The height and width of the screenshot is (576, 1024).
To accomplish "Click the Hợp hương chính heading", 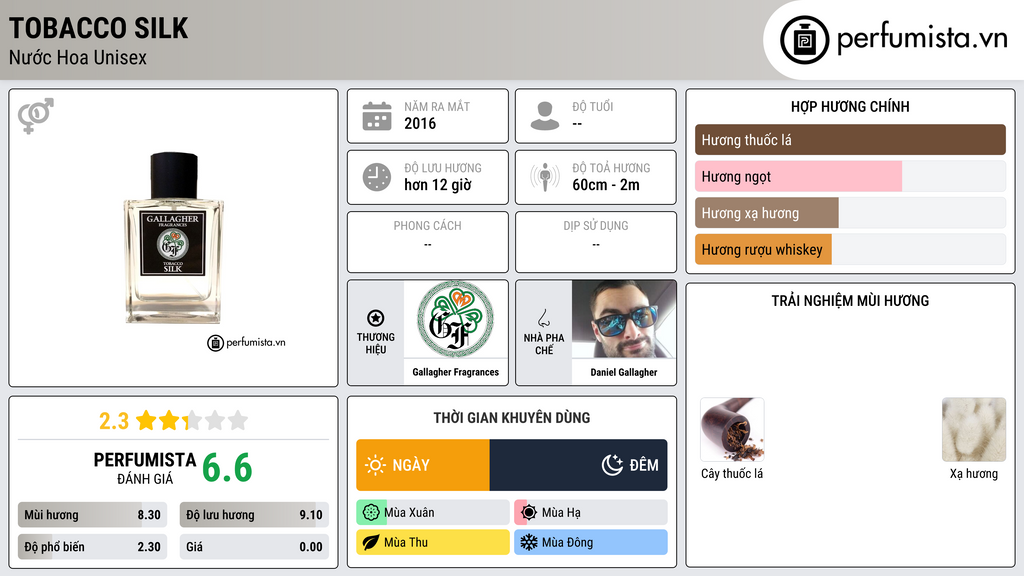I will 850,106.
